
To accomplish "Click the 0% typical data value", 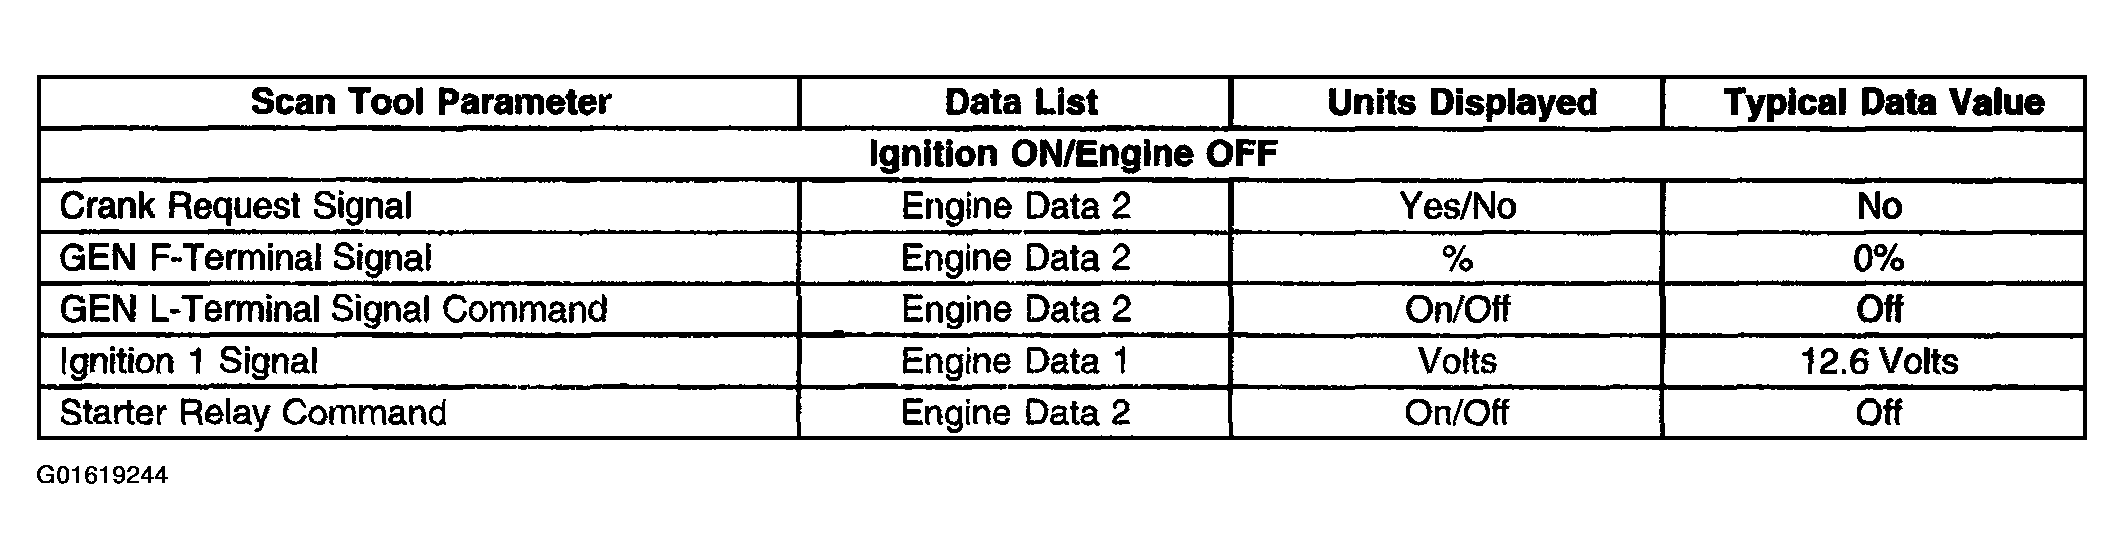I will click(x=1879, y=258).
